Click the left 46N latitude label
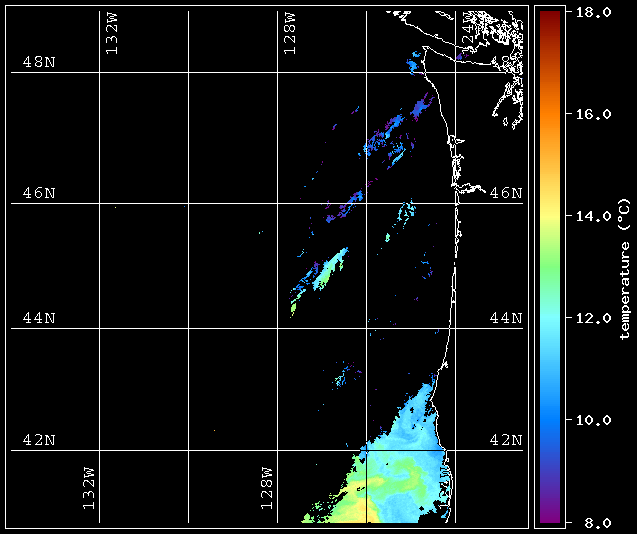 (39, 193)
